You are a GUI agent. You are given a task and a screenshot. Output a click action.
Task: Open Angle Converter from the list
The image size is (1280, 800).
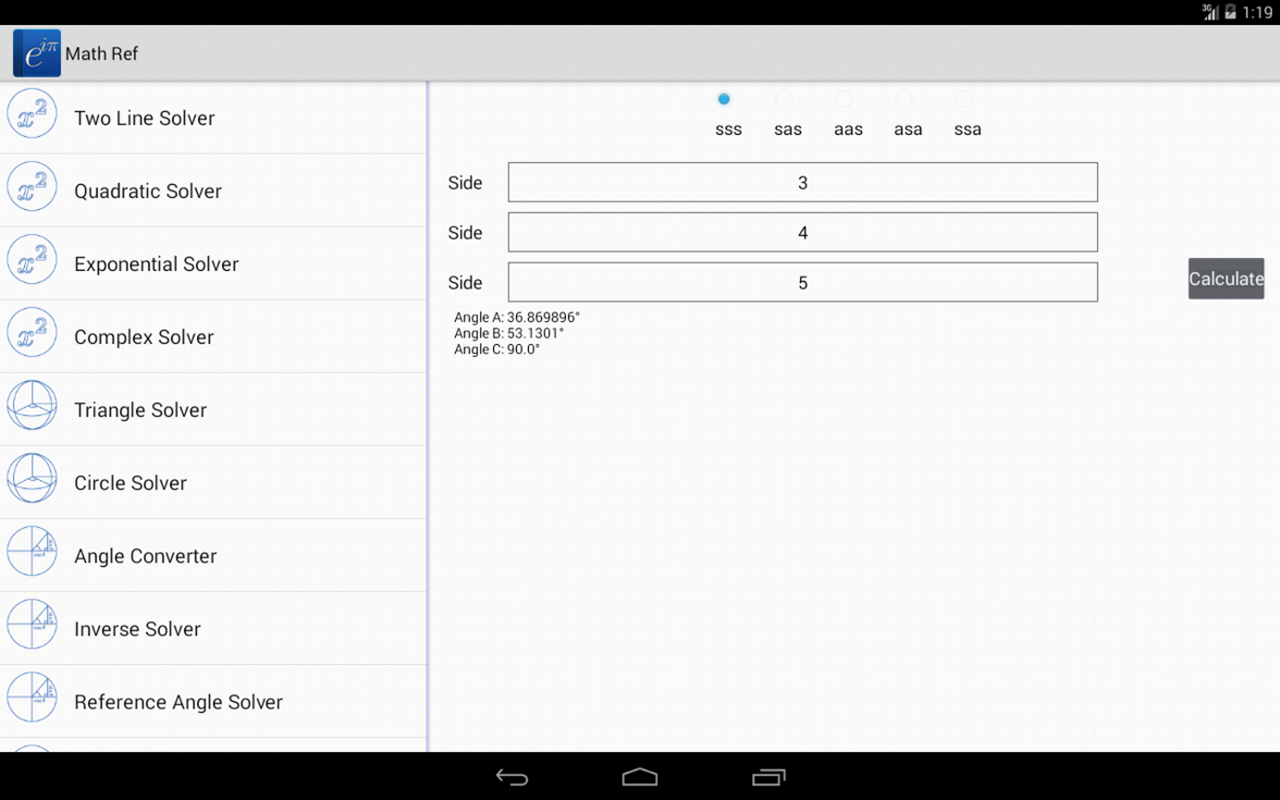(213, 555)
